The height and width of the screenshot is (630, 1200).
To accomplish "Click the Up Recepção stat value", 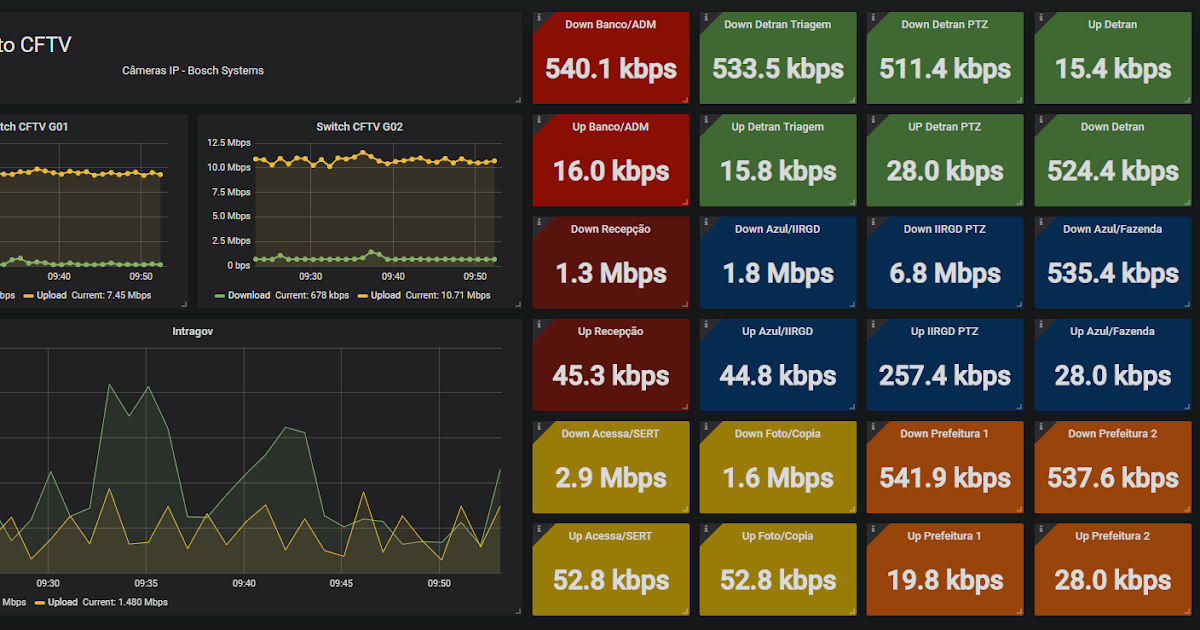I will pyautogui.click(x=610, y=375).
